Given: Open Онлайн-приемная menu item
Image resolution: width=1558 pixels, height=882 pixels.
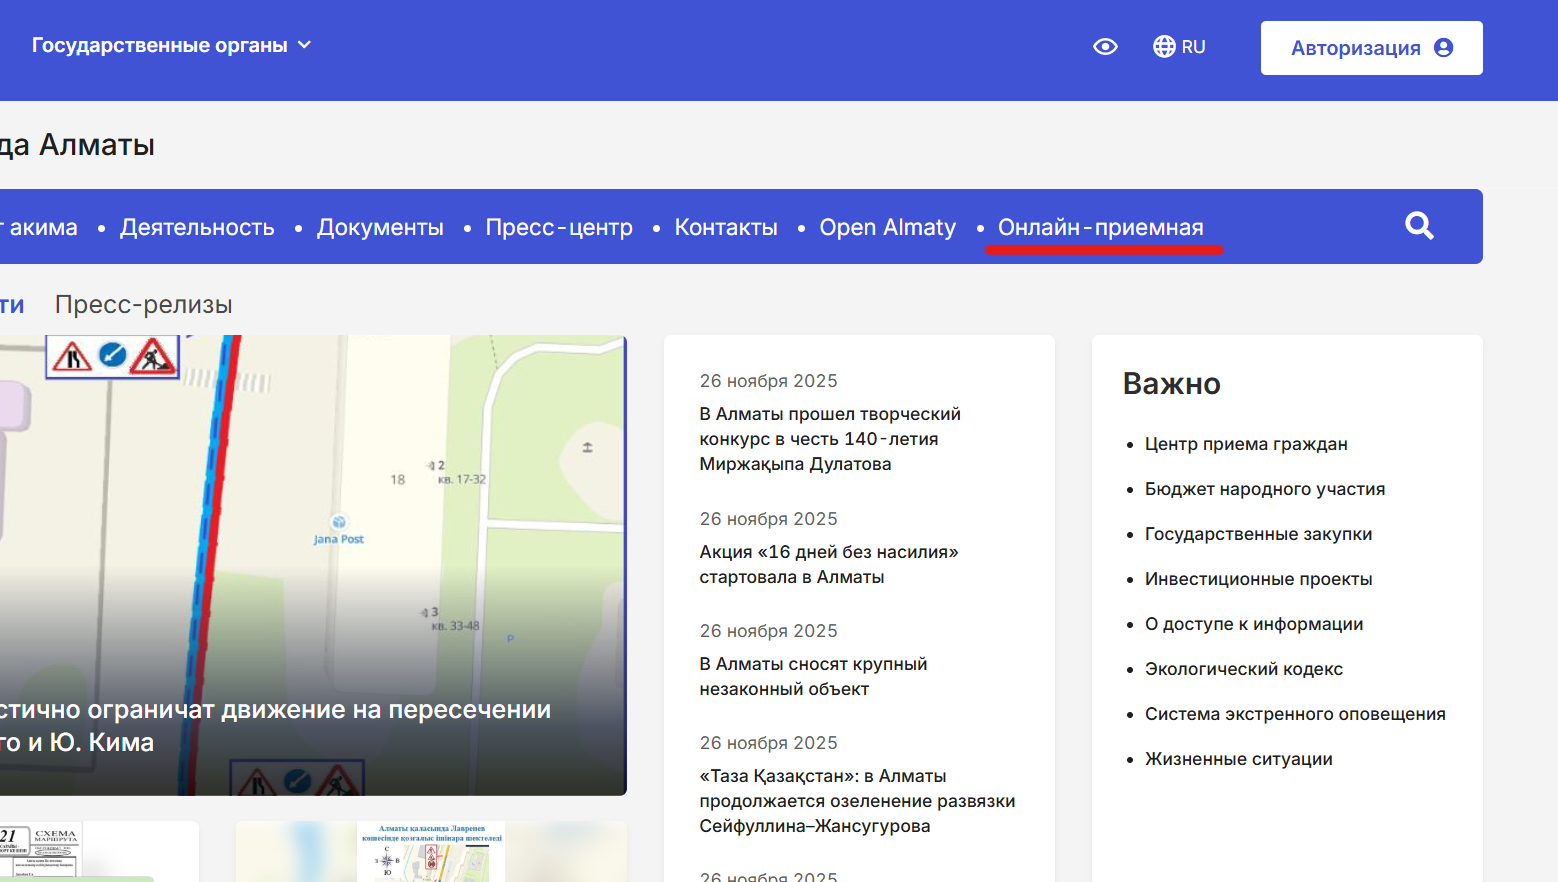Looking at the screenshot, I should [1100, 228].
